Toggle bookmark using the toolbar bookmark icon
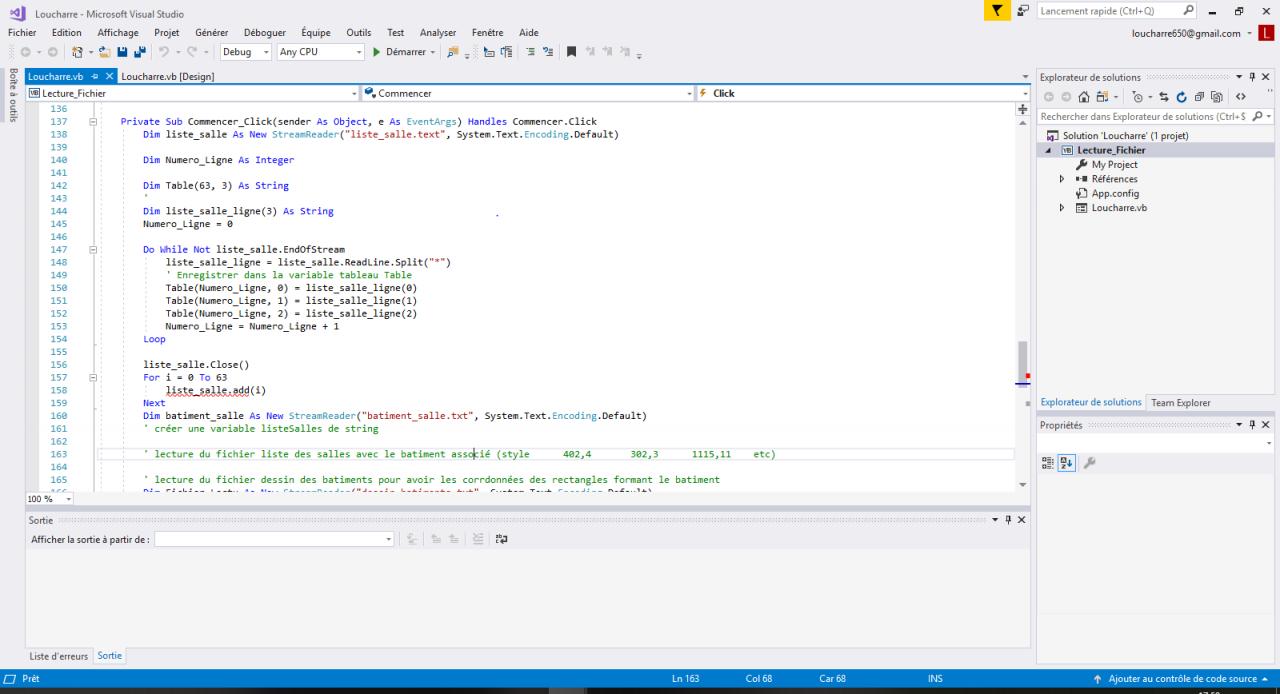This screenshot has height=694, width=1280. 572,52
